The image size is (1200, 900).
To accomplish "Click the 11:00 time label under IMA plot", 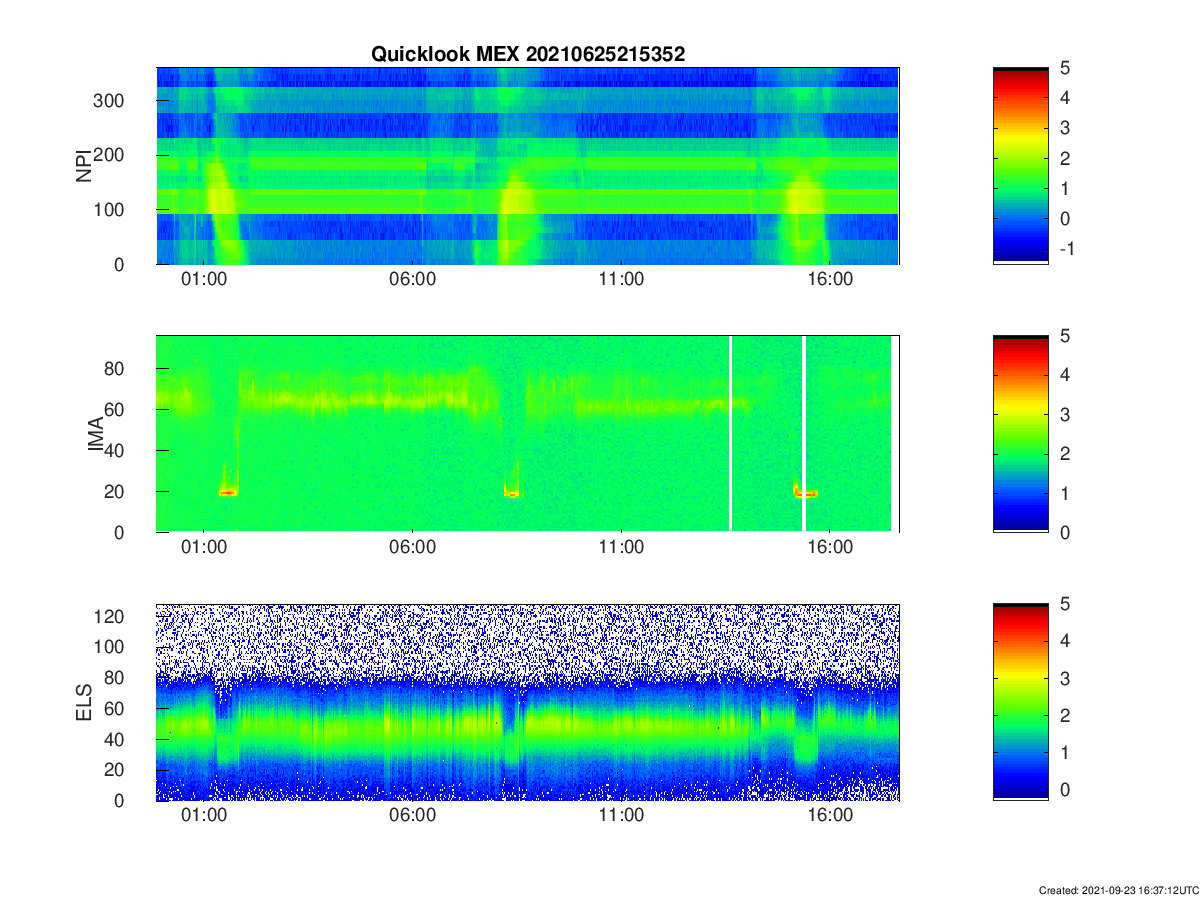I will click(621, 548).
